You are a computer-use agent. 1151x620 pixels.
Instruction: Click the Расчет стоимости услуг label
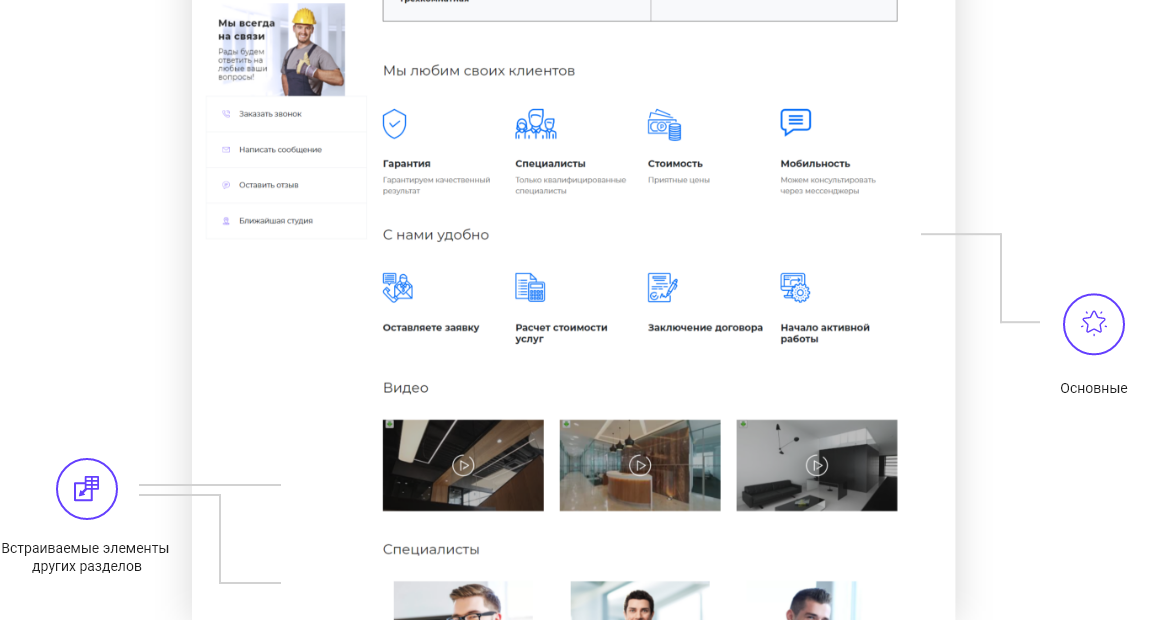click(562, 333)
